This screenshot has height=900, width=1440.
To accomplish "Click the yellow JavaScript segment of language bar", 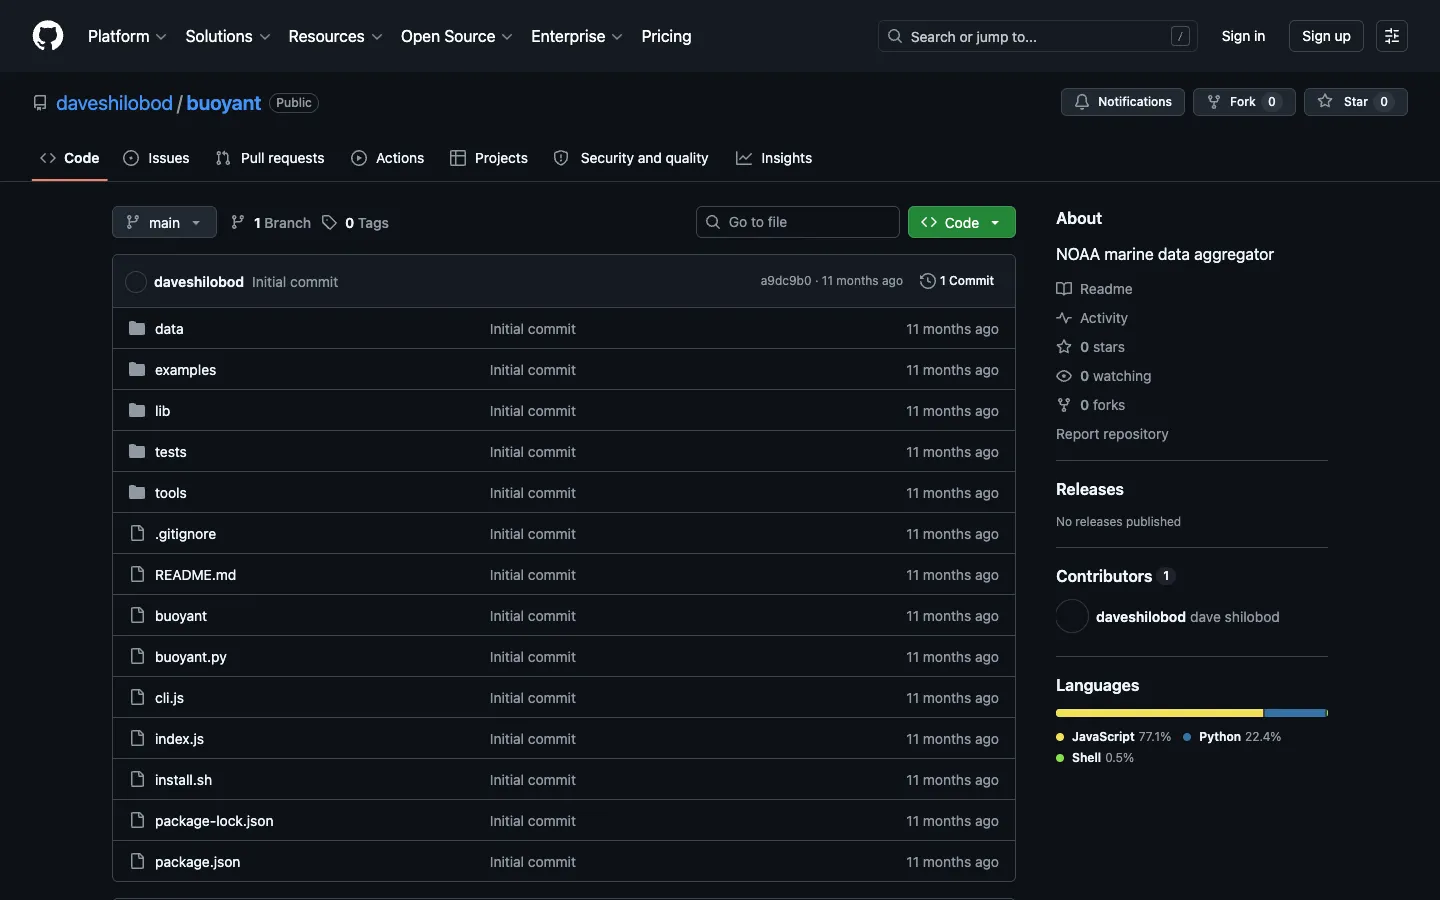I will coord(1159,713).
